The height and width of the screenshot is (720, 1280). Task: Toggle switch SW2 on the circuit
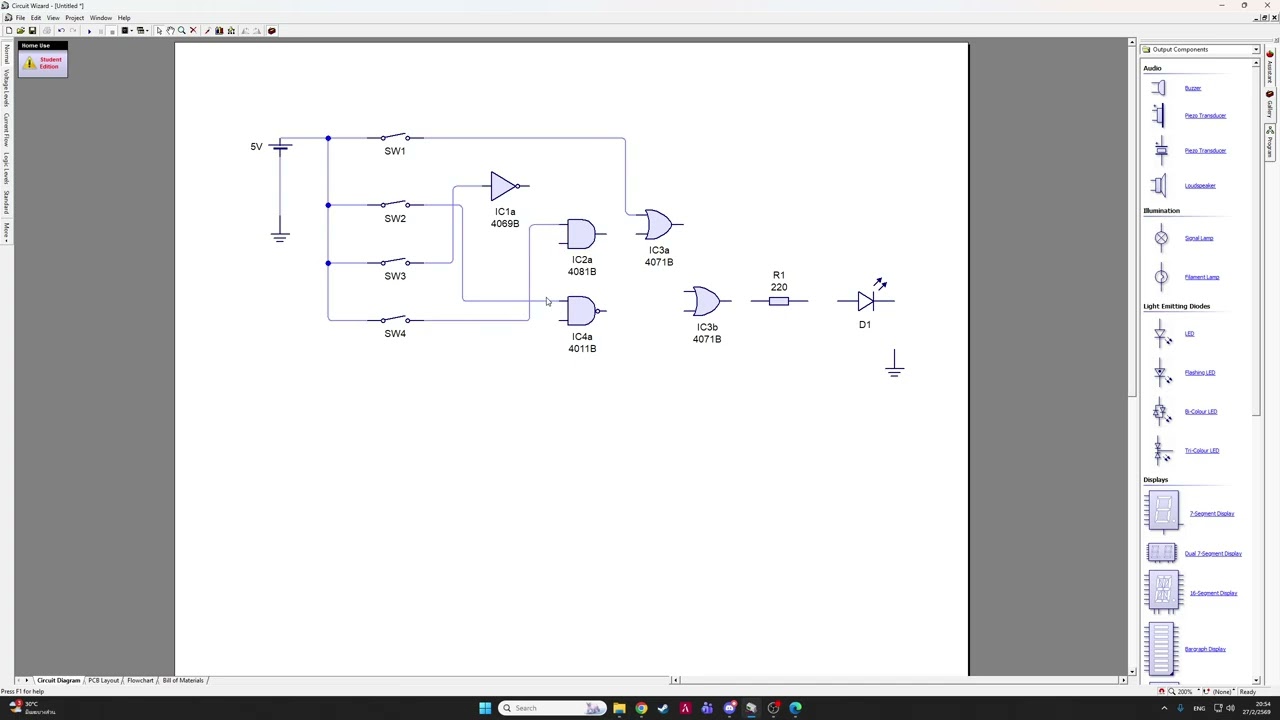(395, 205)
